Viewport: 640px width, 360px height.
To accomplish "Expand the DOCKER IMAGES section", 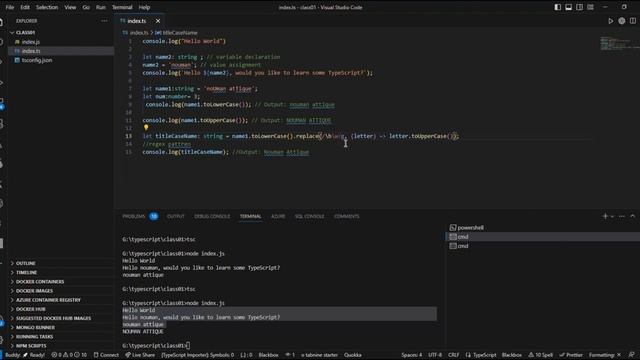I will click(x=61, y=291).
